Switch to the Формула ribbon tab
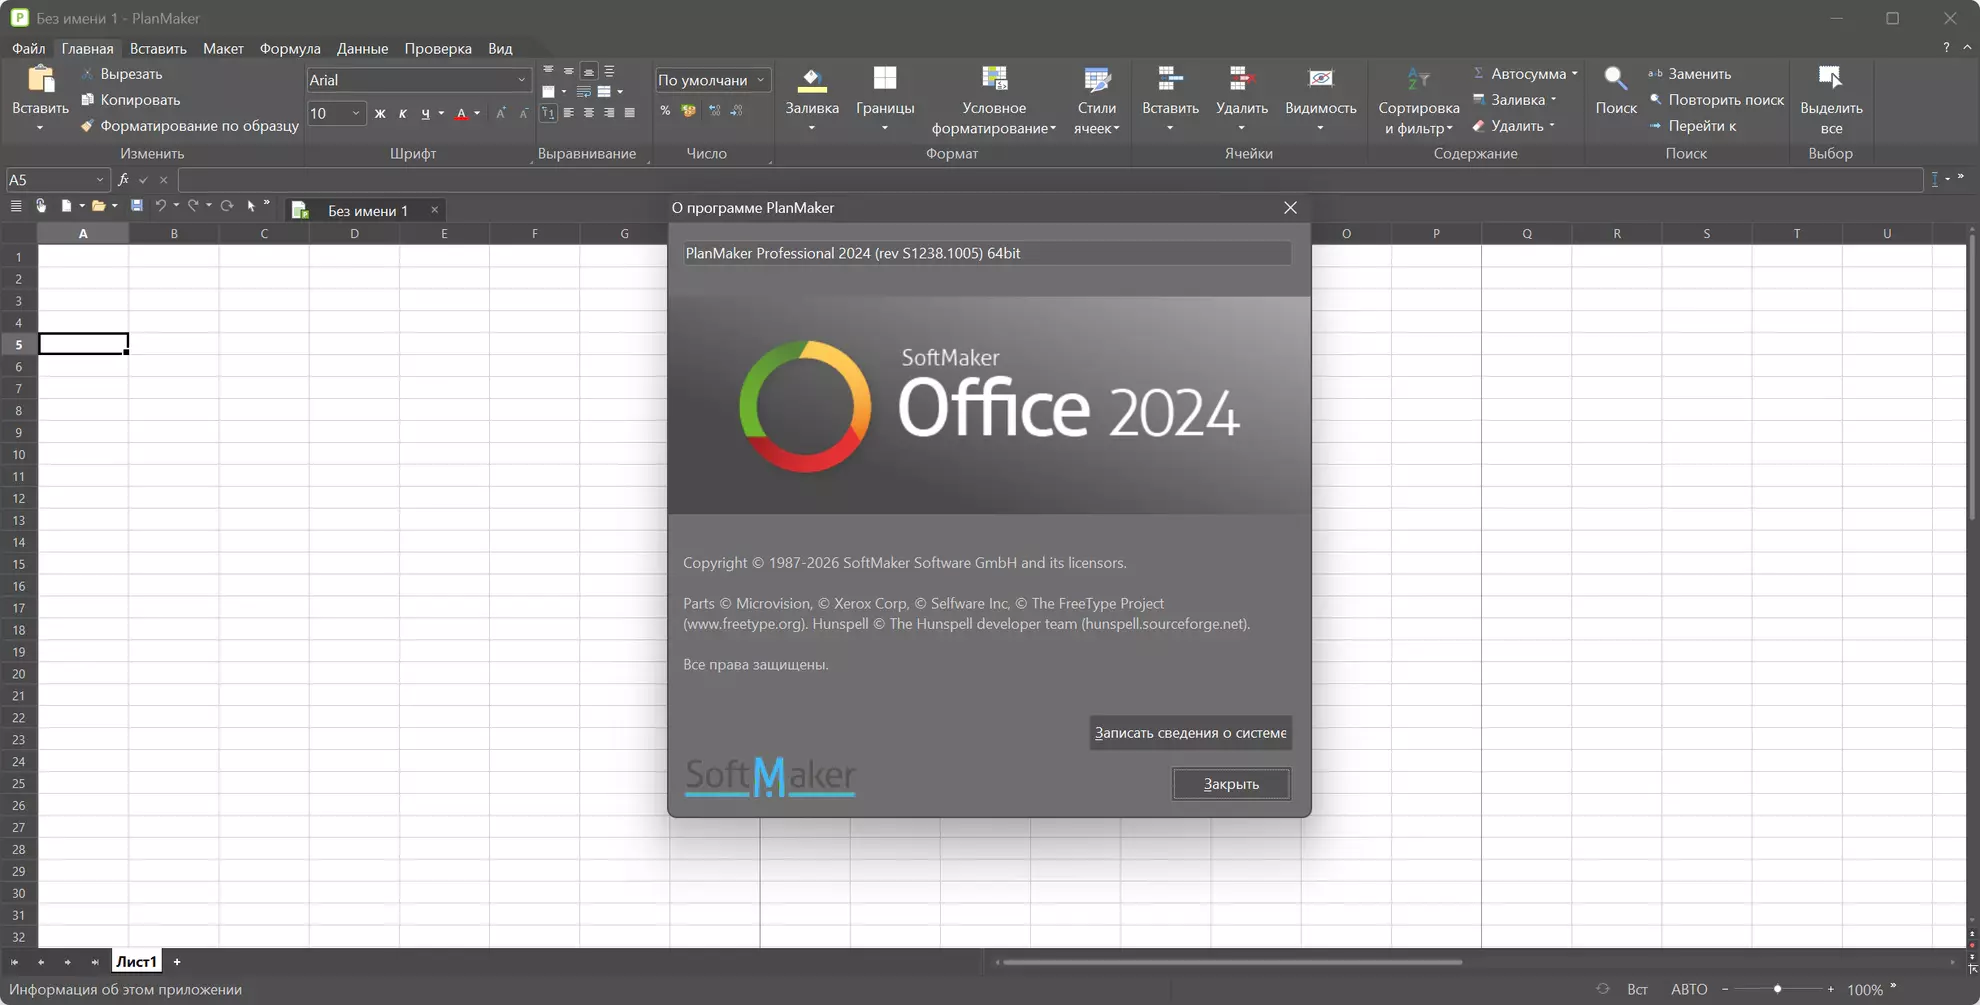Image resolution: width=1980 pixels, height=1005 pixels. coord(290,48)
